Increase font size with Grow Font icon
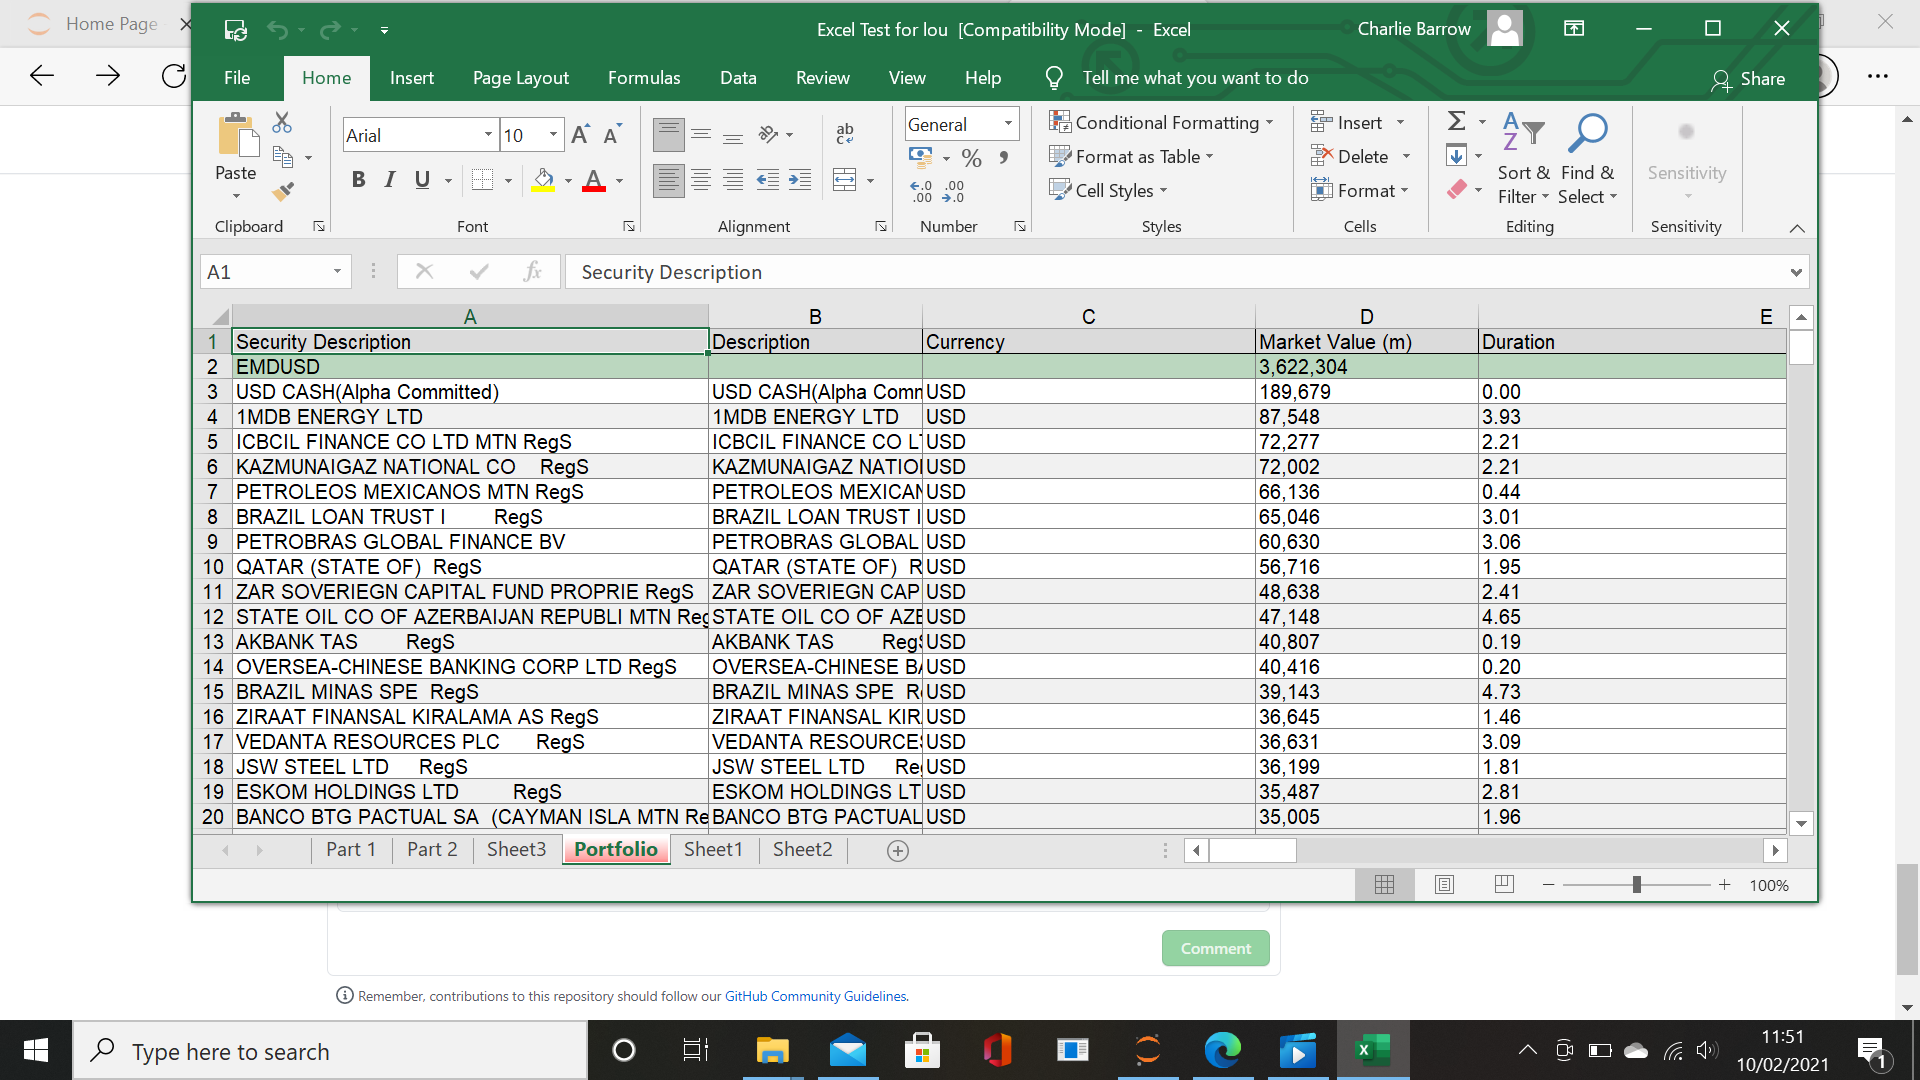This screenshot has width=1920, height=1080. 580,133
